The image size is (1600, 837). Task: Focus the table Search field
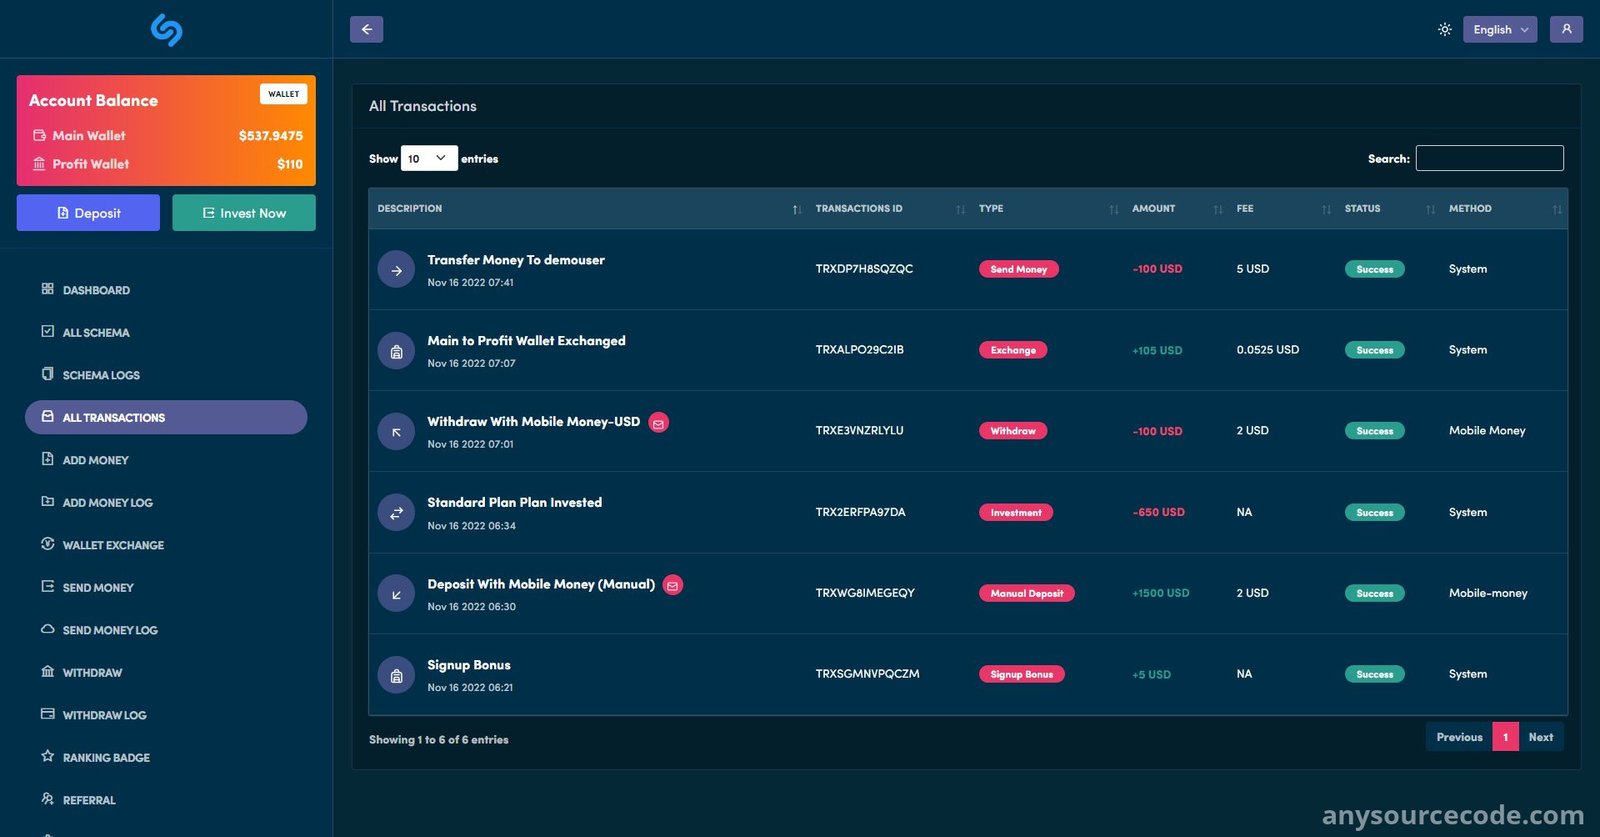pyautogui.click(x=1489, y=158)
